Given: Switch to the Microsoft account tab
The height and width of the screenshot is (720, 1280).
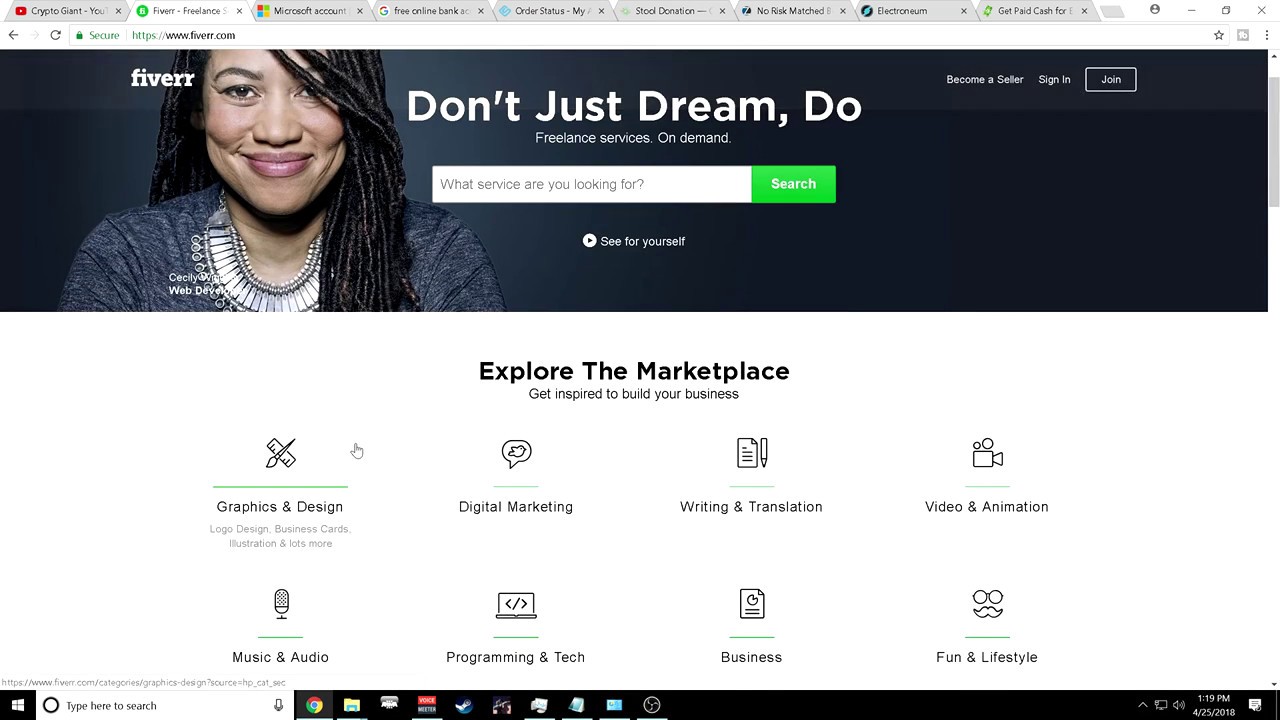Looking at the screenshot, I should (x=309, y=11).
